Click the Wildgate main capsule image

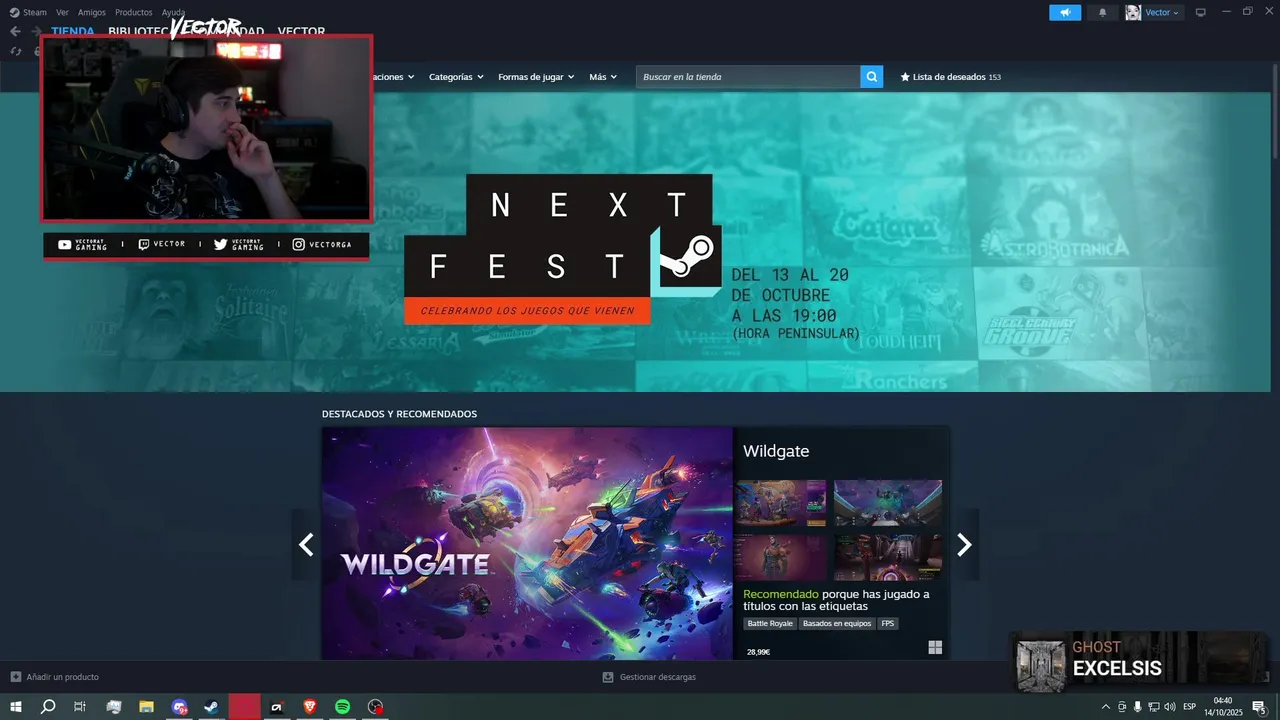click(x=527, y=544)
